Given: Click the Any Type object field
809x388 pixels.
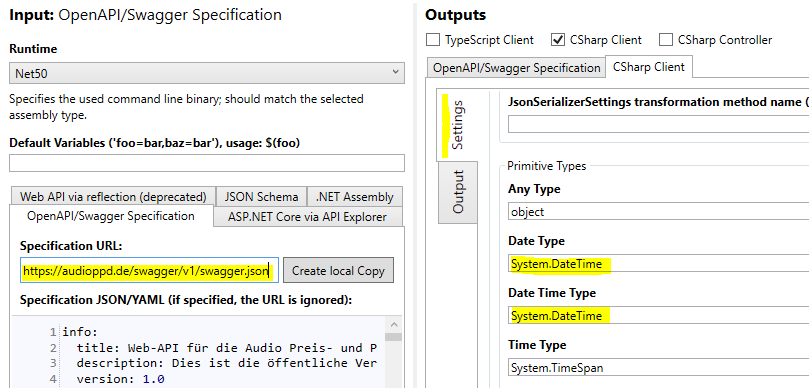Looking at the screenshot, I should [x=658, y=212].
